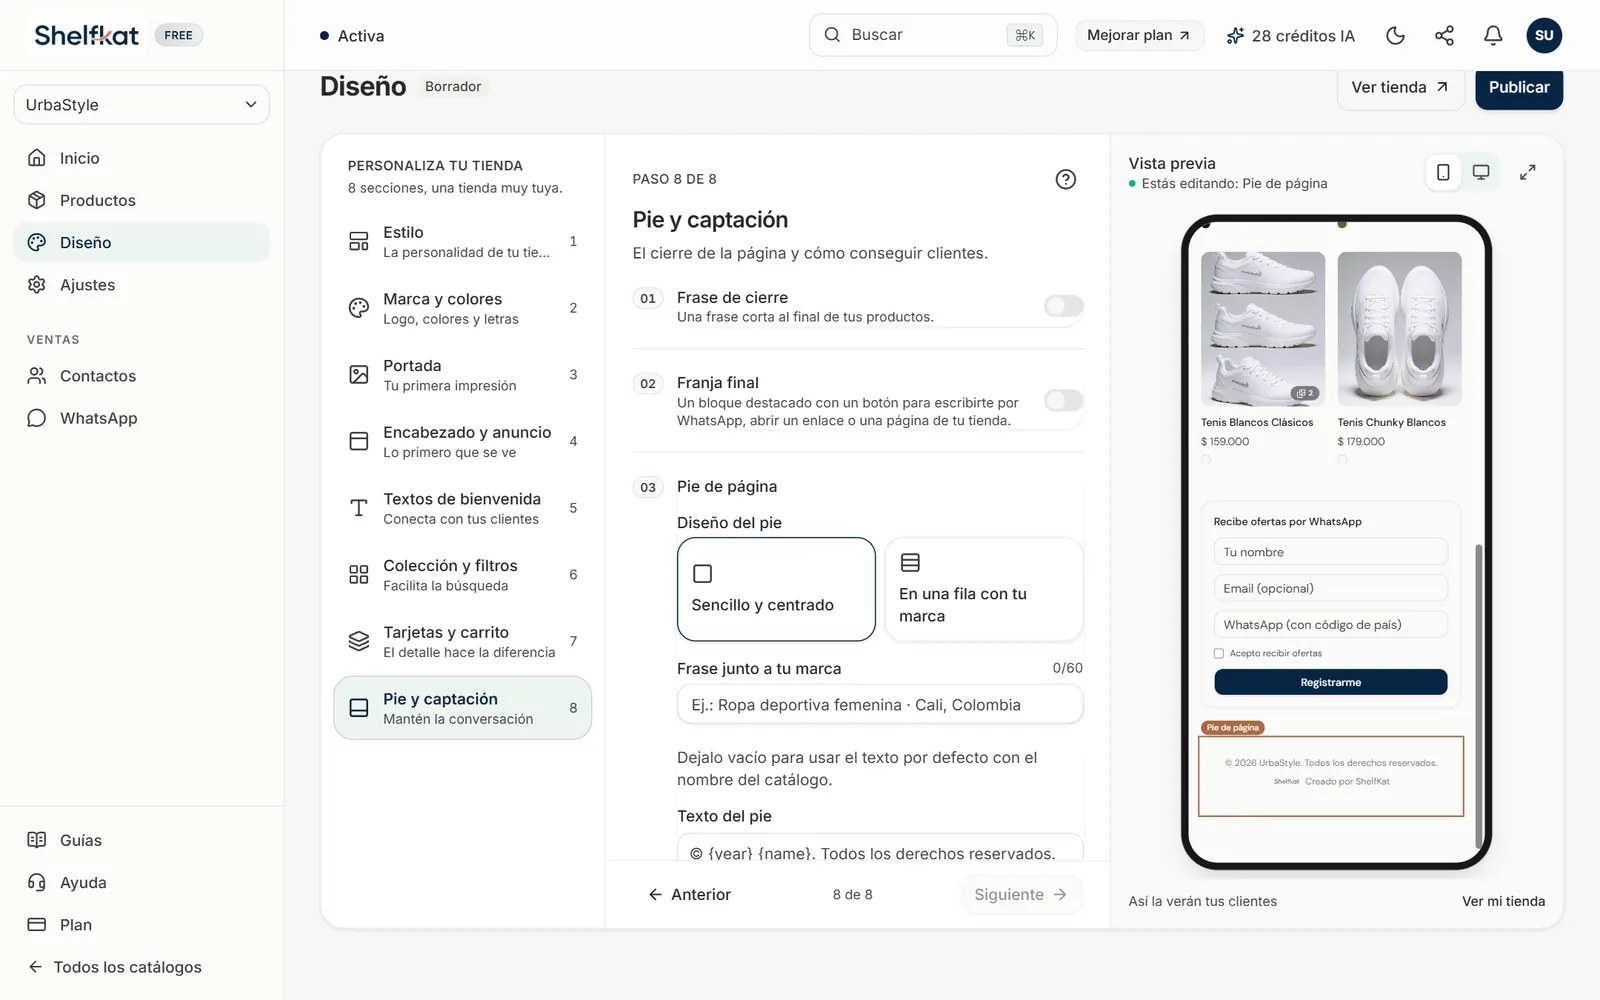Go back to Todos los catálogos
Screen dimensions: 1600x1000
(x=115, y=967)
